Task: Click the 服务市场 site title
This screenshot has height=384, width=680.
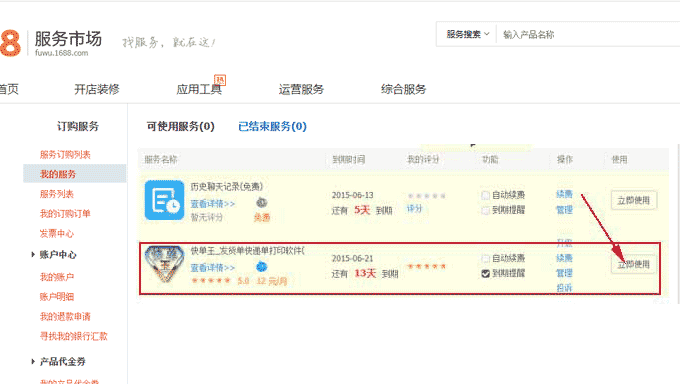Action: (68, 39)
